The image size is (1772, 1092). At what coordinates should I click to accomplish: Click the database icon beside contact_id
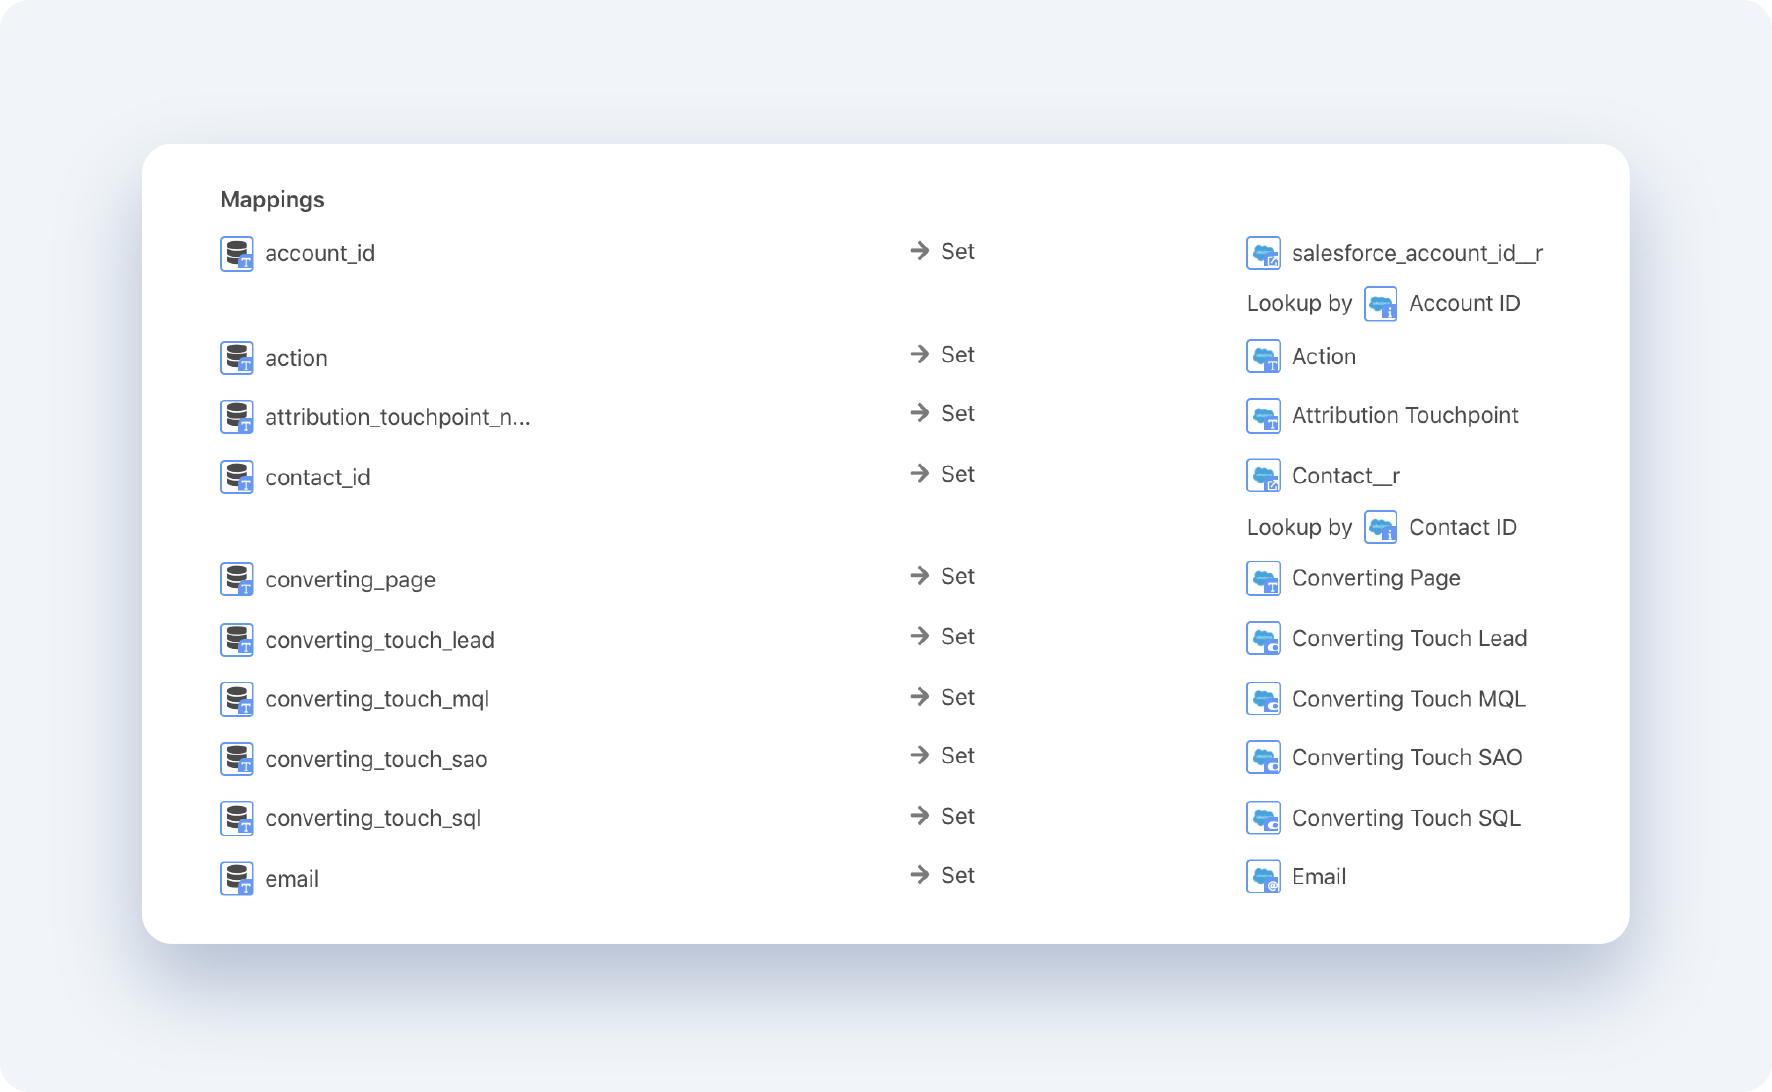[237, 477]
